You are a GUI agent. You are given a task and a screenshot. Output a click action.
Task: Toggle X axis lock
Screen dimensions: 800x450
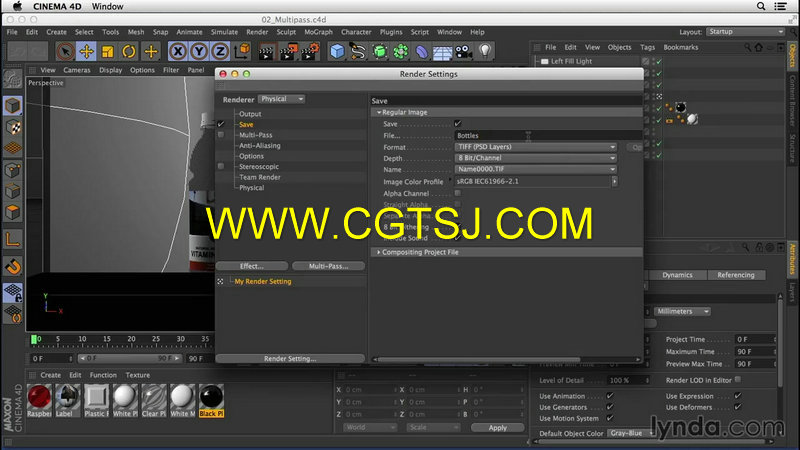pos(178,52)
